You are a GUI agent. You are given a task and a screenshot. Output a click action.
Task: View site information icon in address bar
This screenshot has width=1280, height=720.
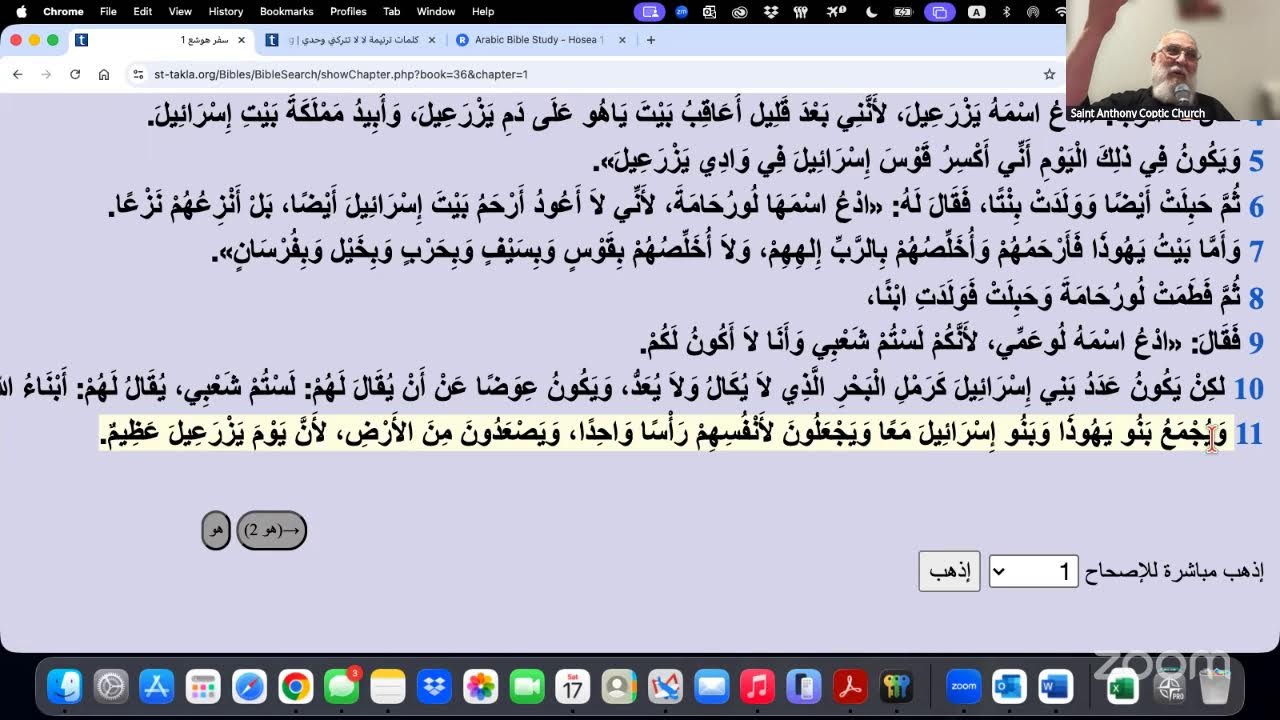[138, 74]
